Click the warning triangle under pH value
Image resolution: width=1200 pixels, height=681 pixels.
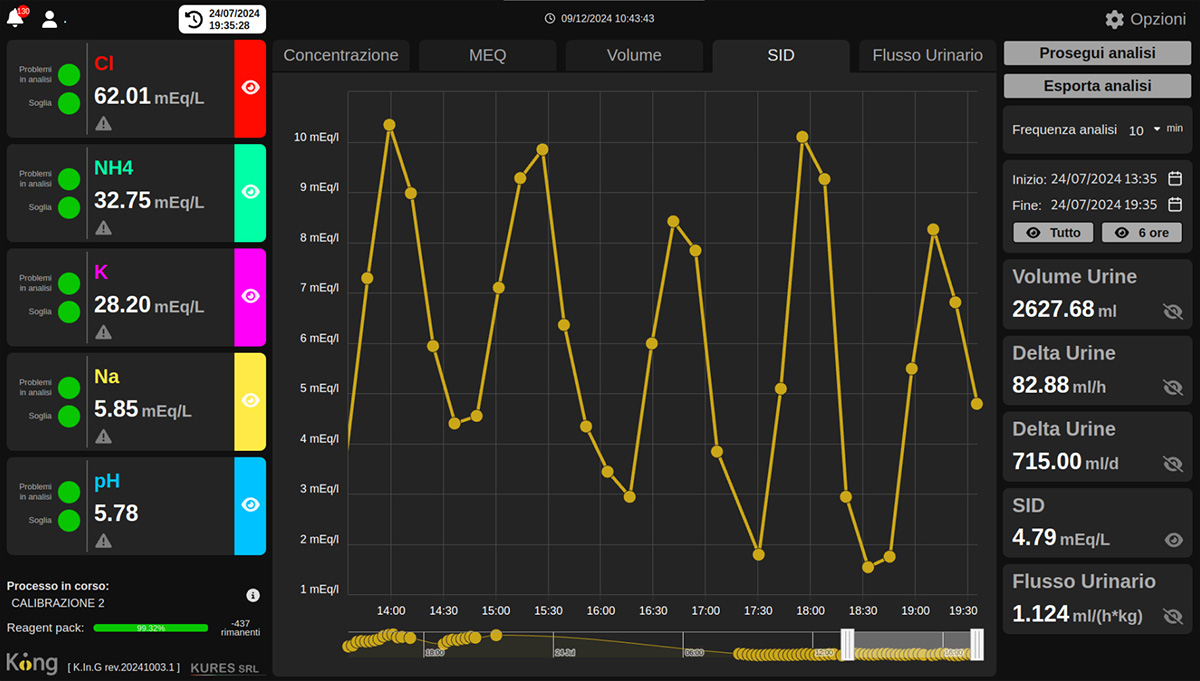pos(104,541)
